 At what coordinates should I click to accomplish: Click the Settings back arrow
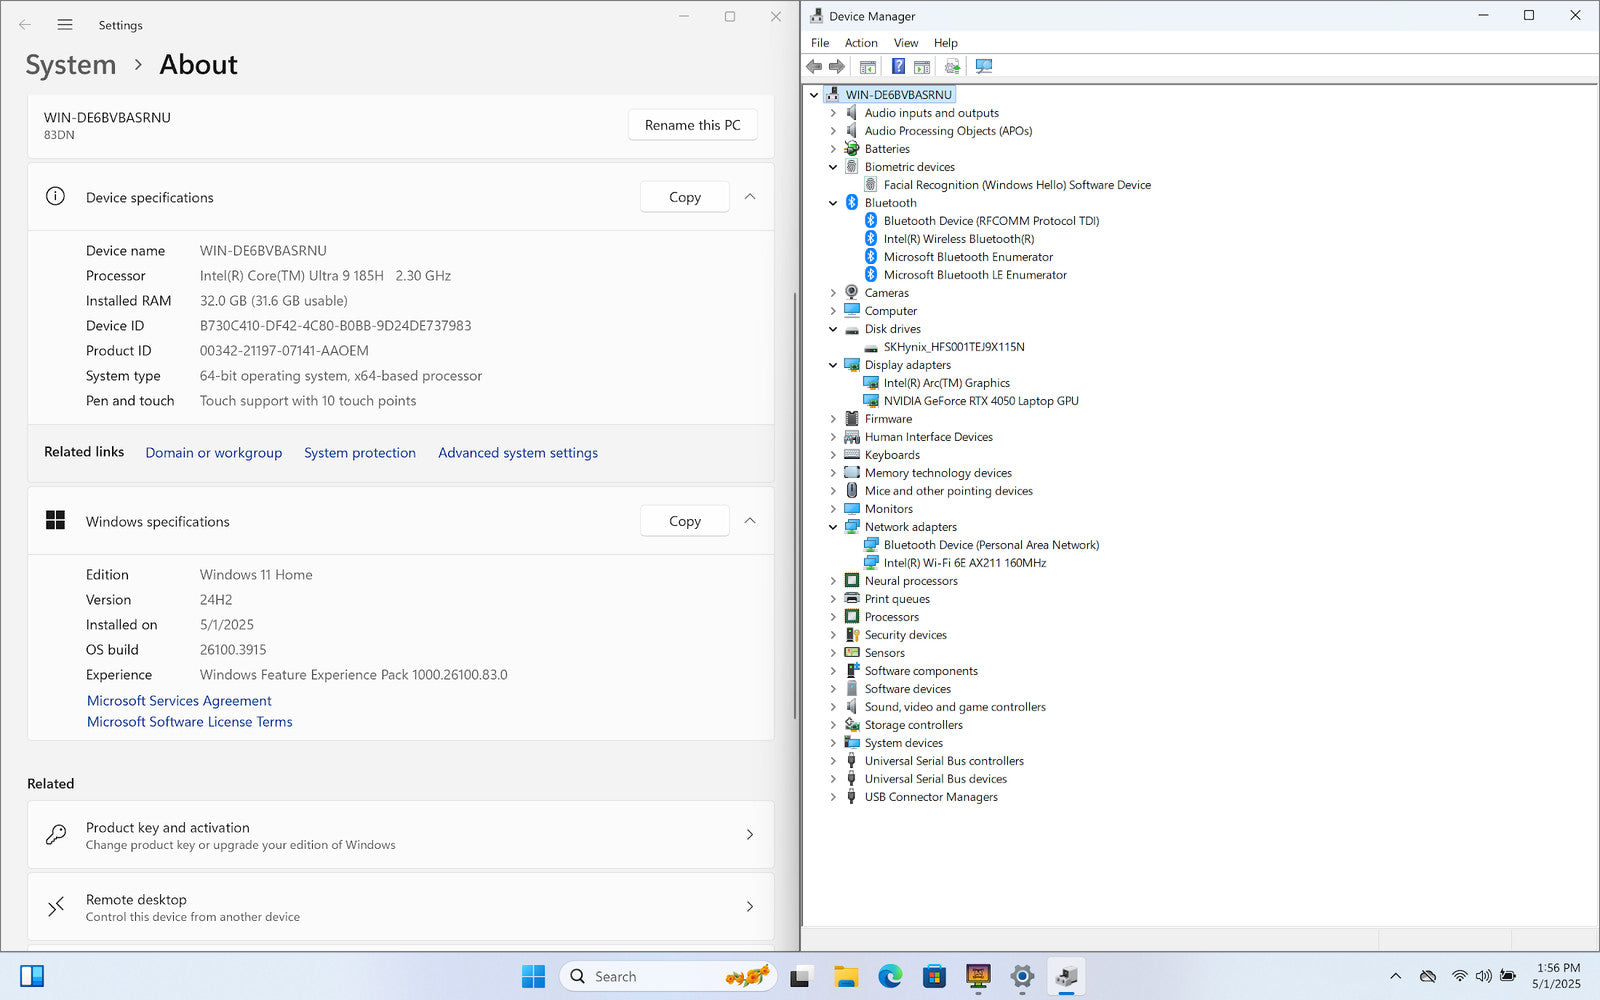(25, 25)
